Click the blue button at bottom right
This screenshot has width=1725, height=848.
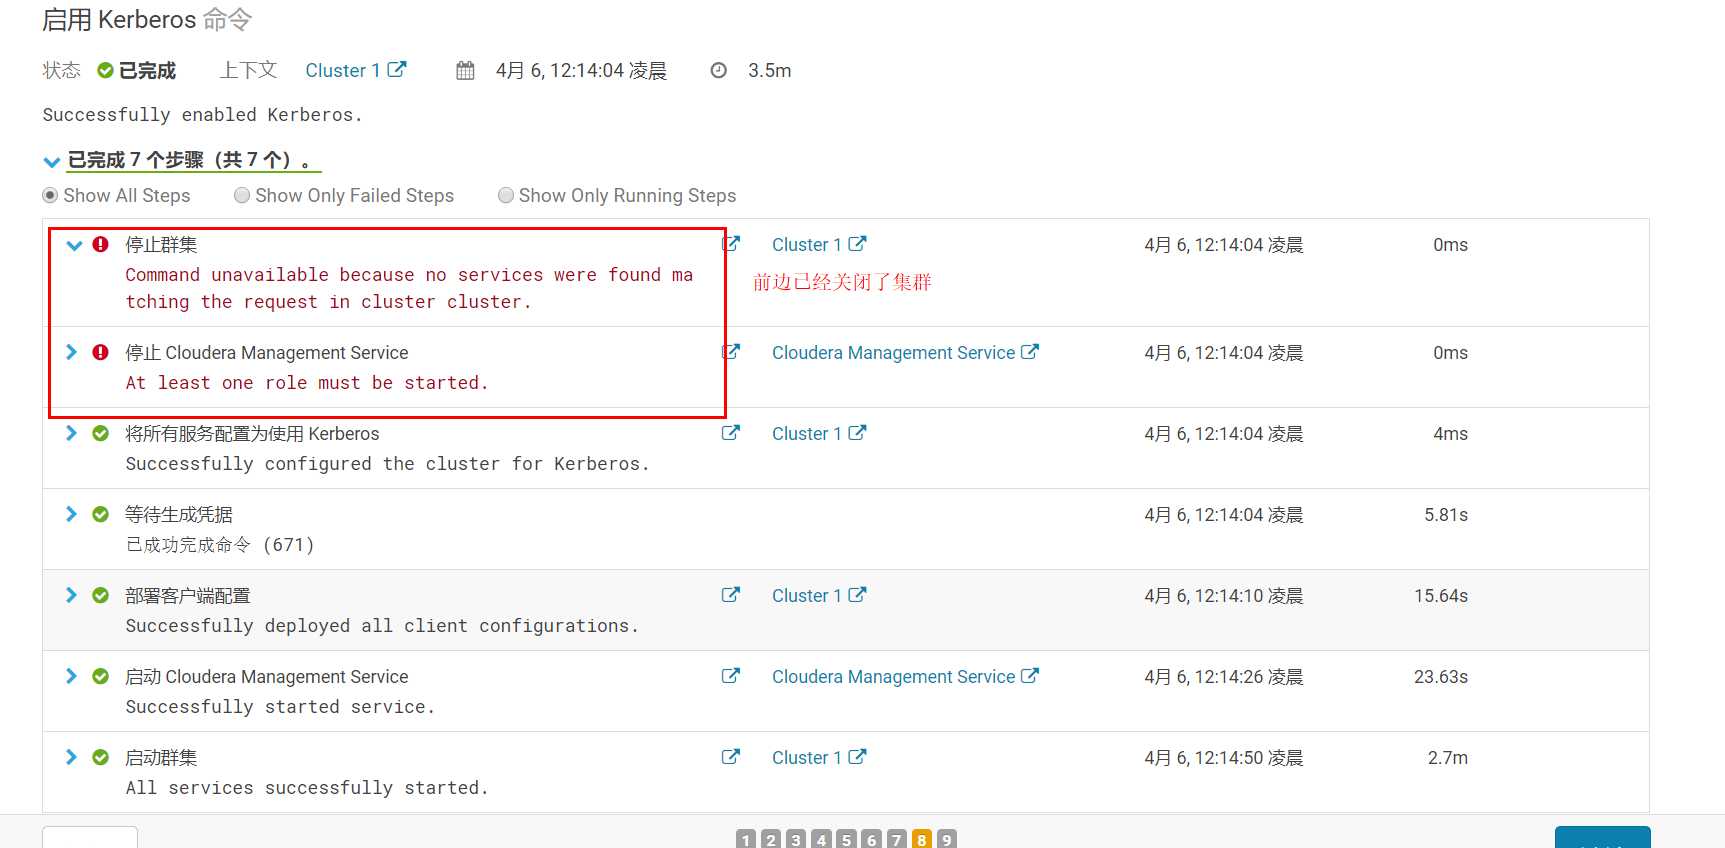pos(1602,837)
